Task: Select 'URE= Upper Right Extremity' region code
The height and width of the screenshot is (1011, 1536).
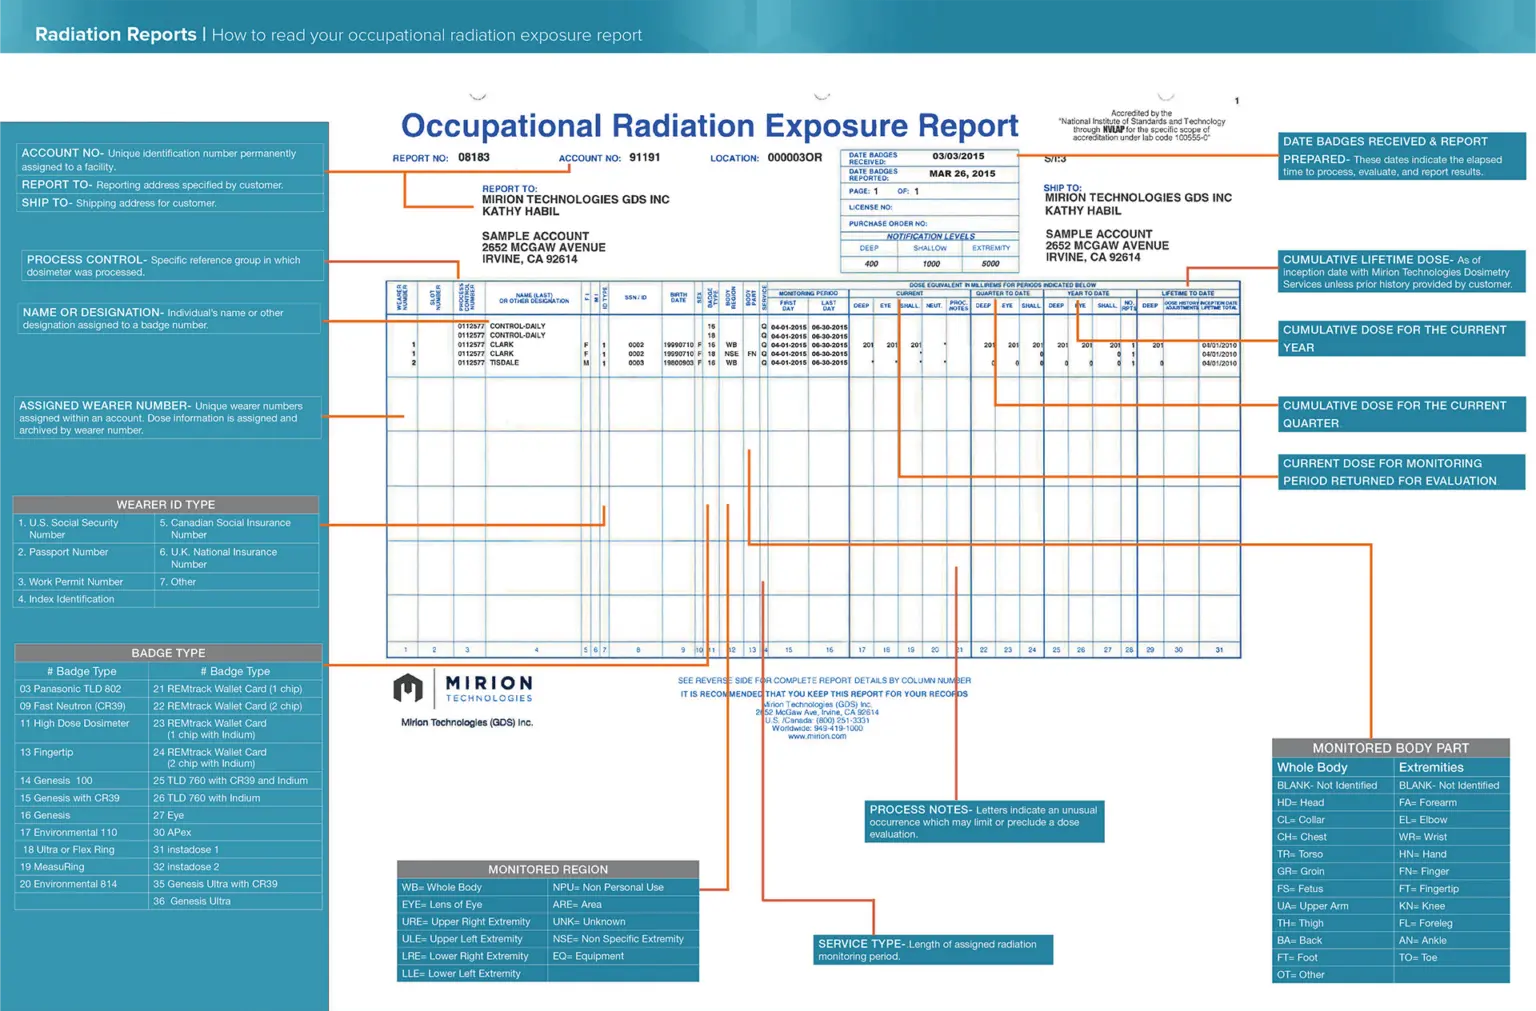Action: tap(472, 922)
